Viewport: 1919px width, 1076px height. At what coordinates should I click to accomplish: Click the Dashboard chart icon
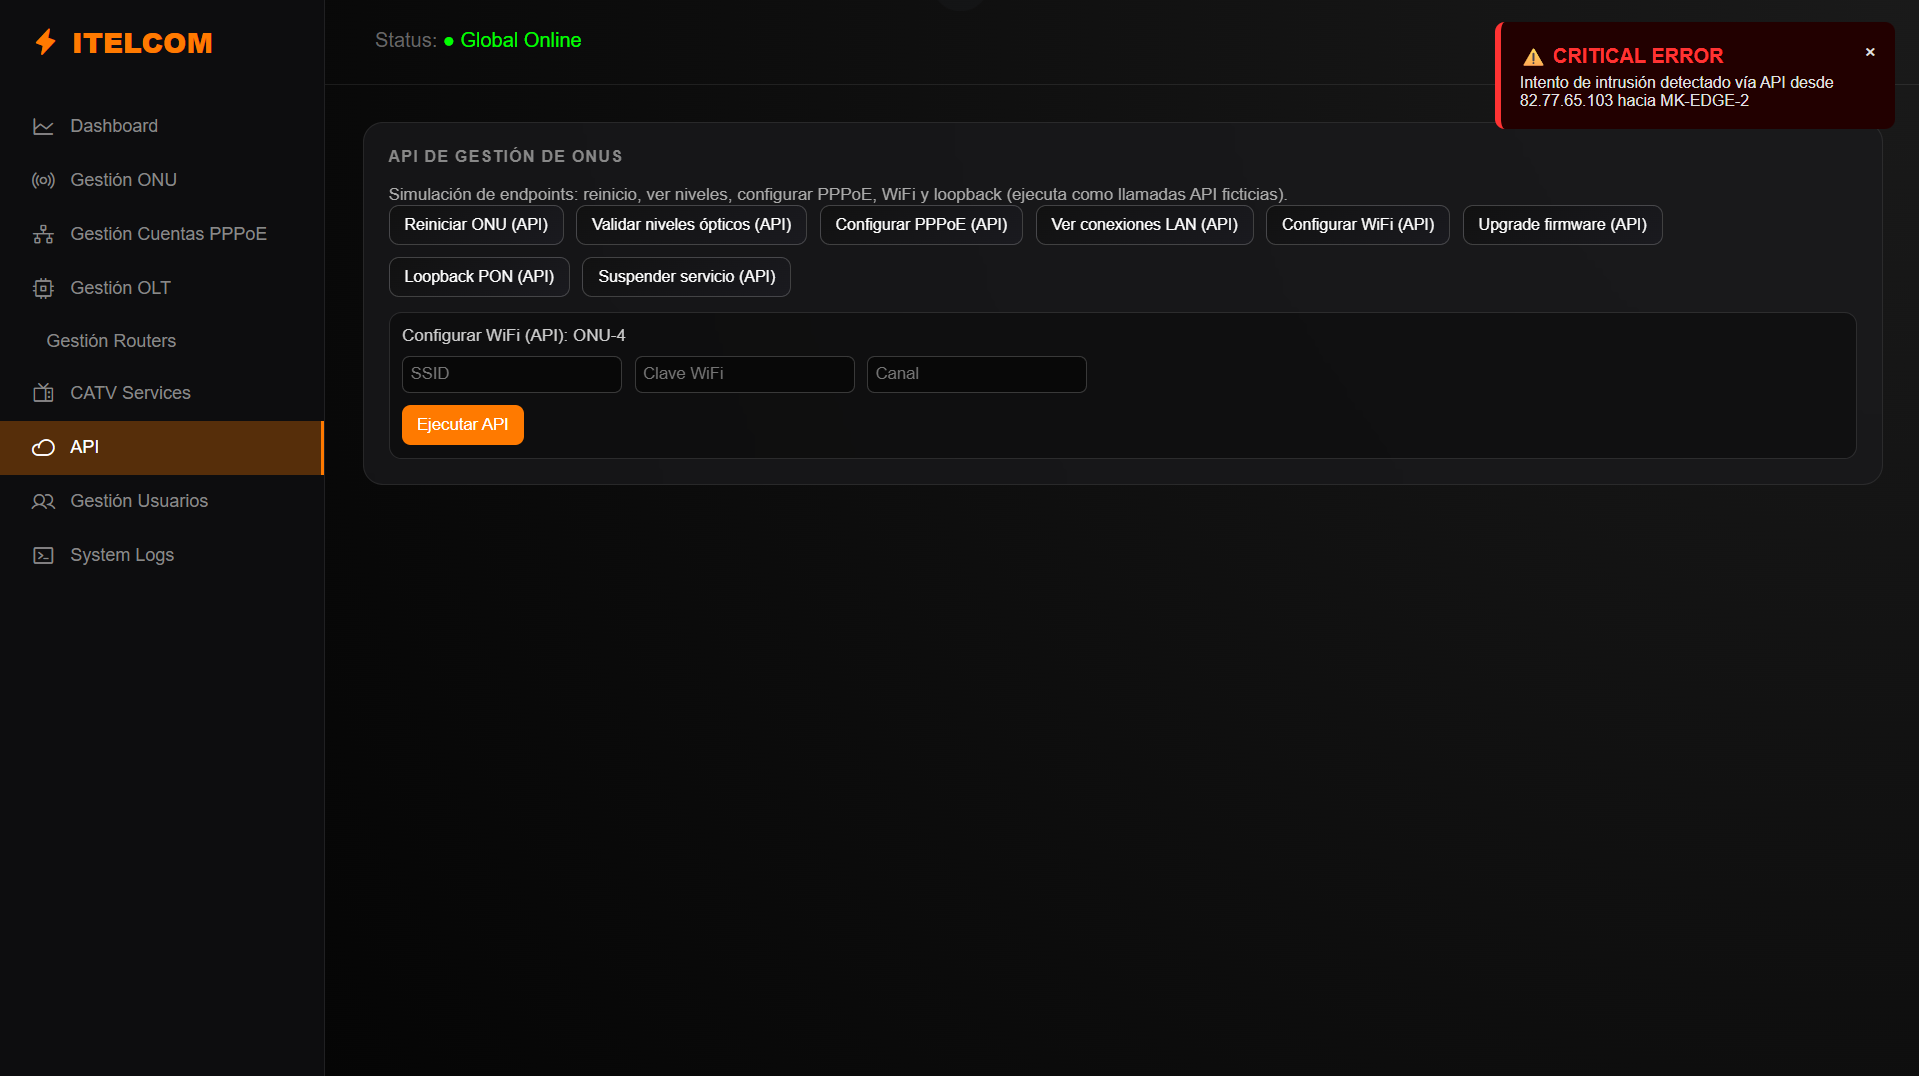point(43,127)
